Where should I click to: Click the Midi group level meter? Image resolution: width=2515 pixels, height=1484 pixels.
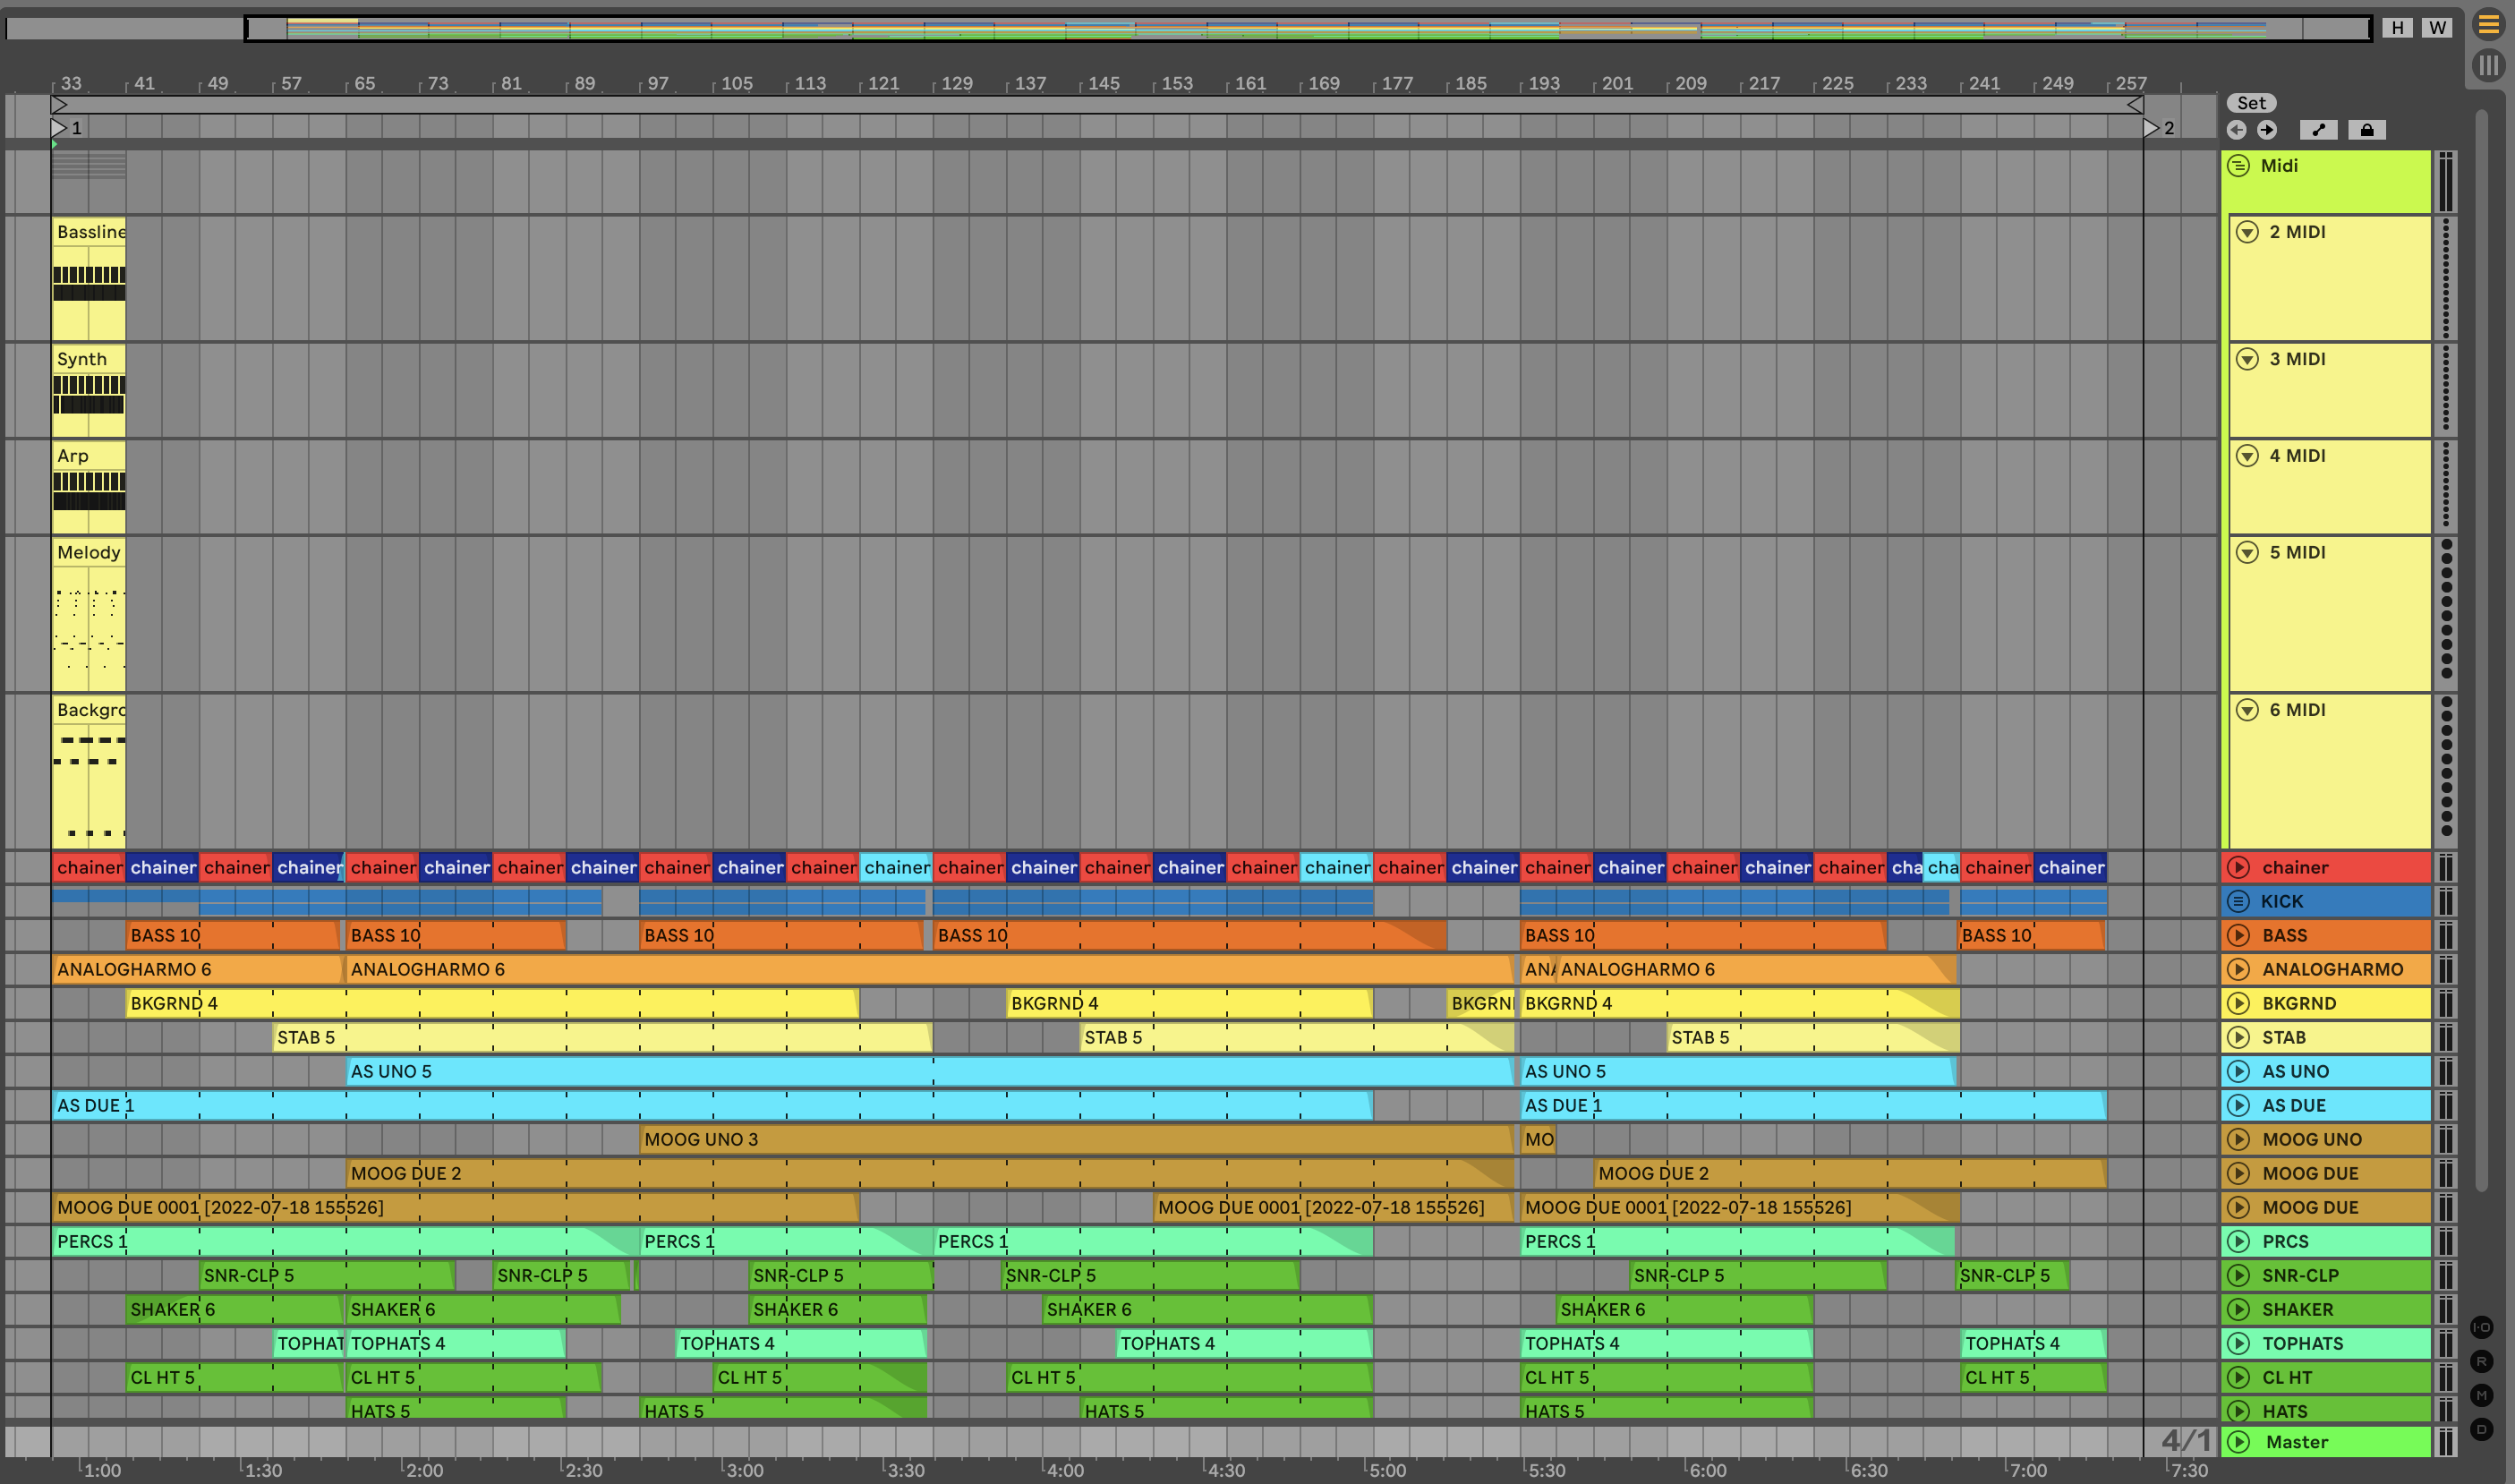2446,181
